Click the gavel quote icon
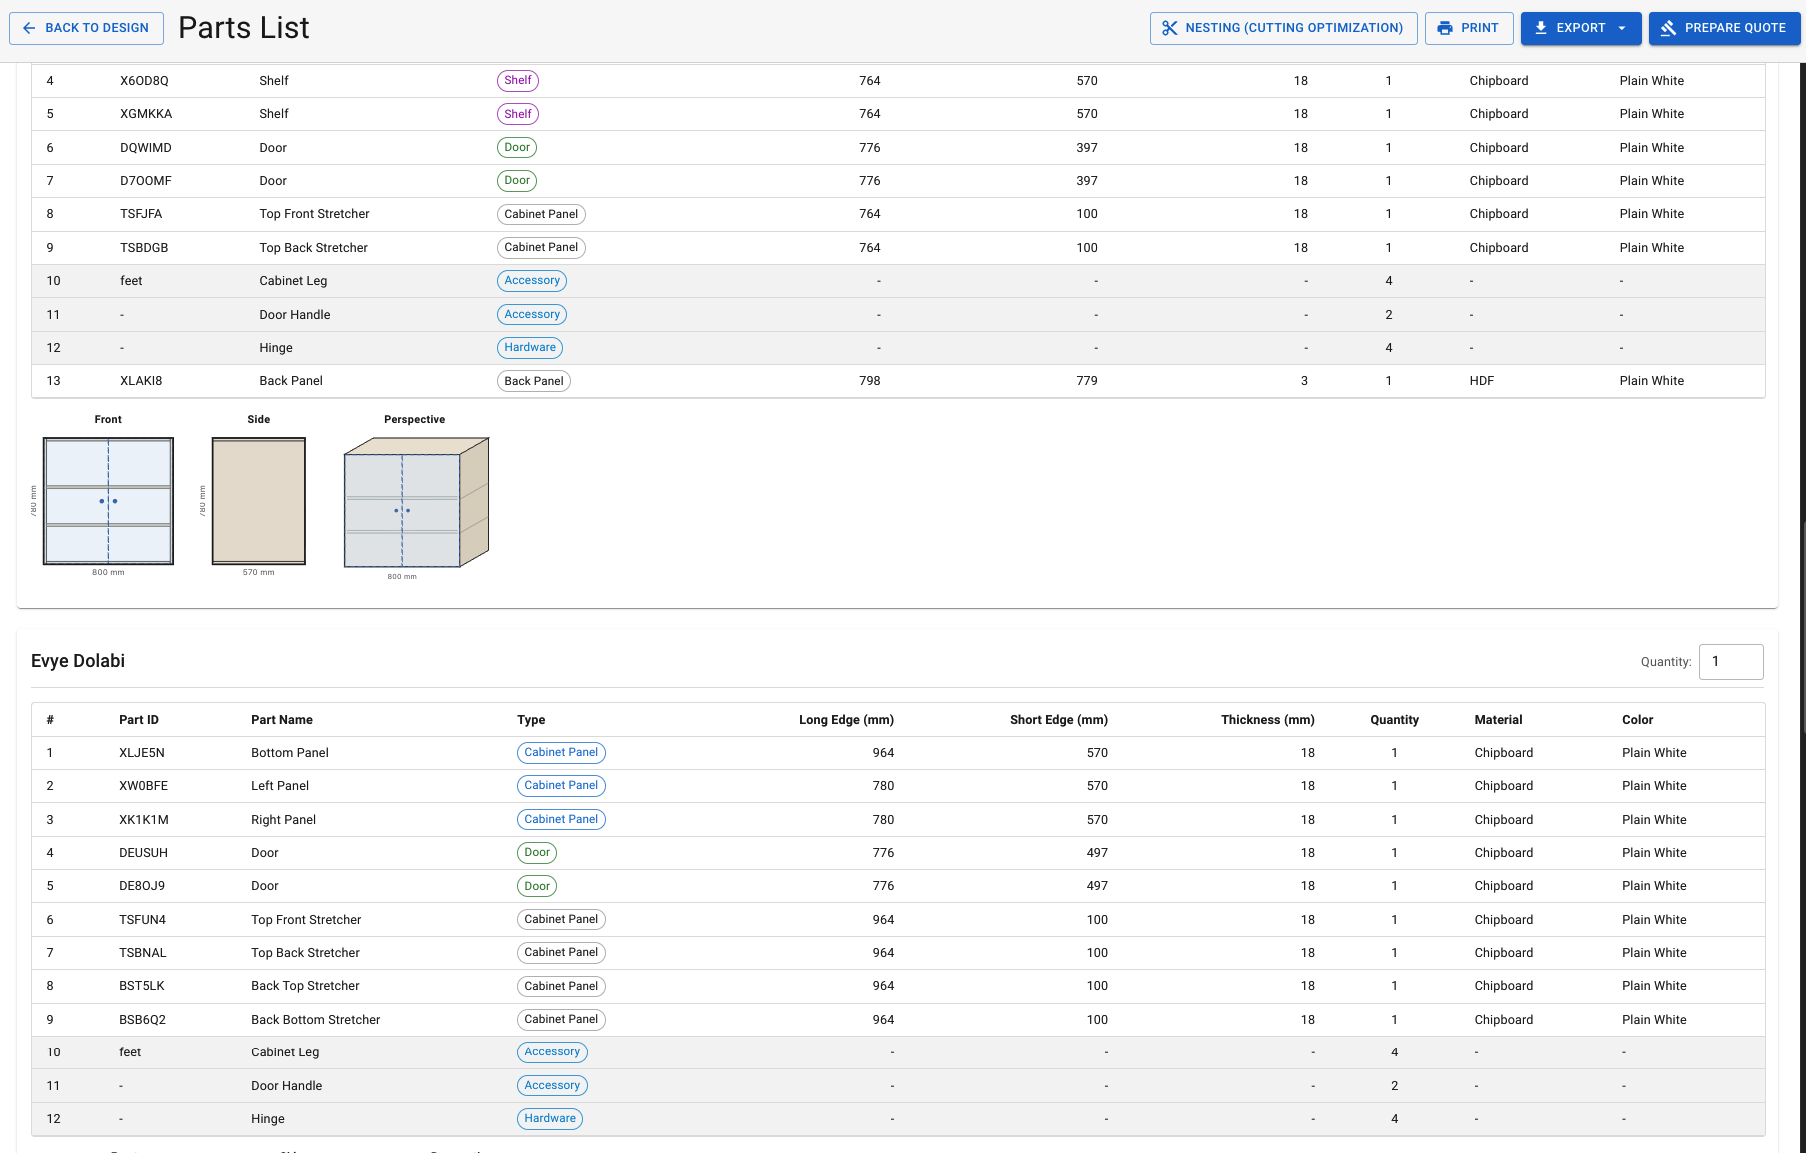 point(1668,28)
